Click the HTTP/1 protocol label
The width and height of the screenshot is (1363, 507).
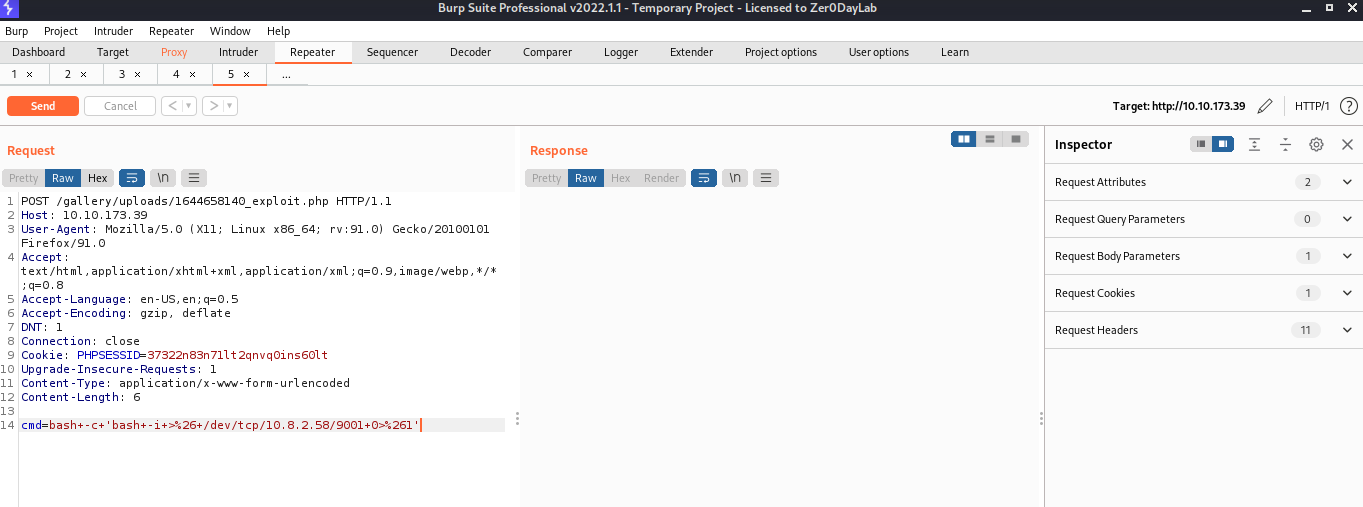tap(1312, 106)
